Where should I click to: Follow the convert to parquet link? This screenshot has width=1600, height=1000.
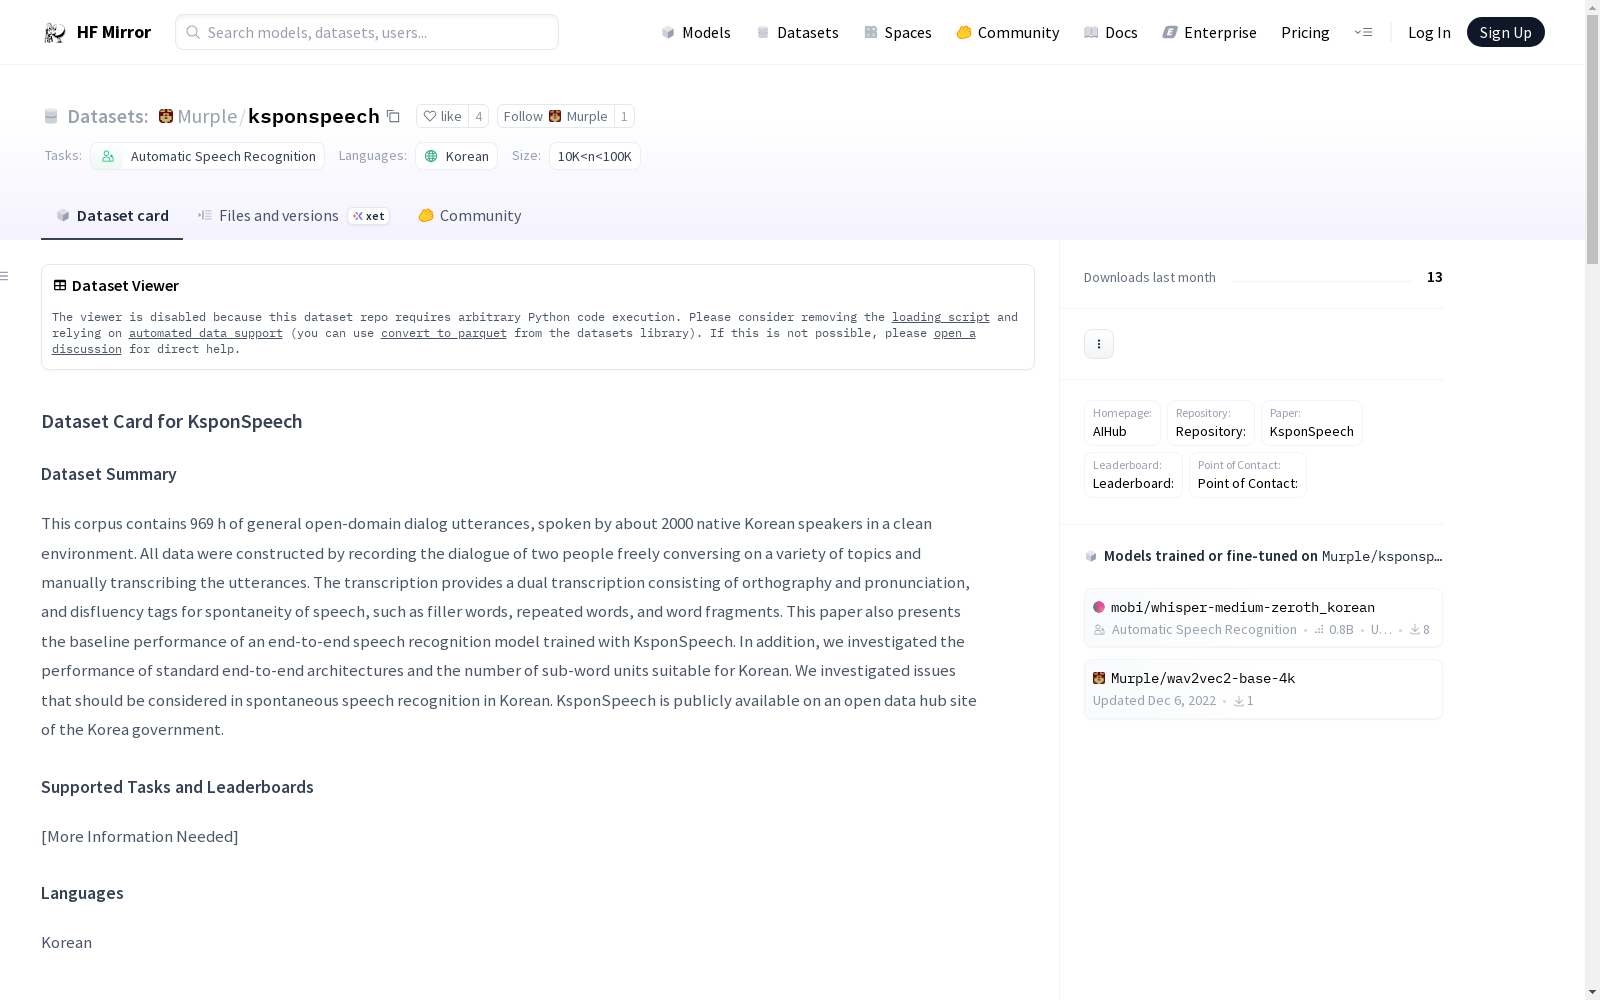point(444,333)
